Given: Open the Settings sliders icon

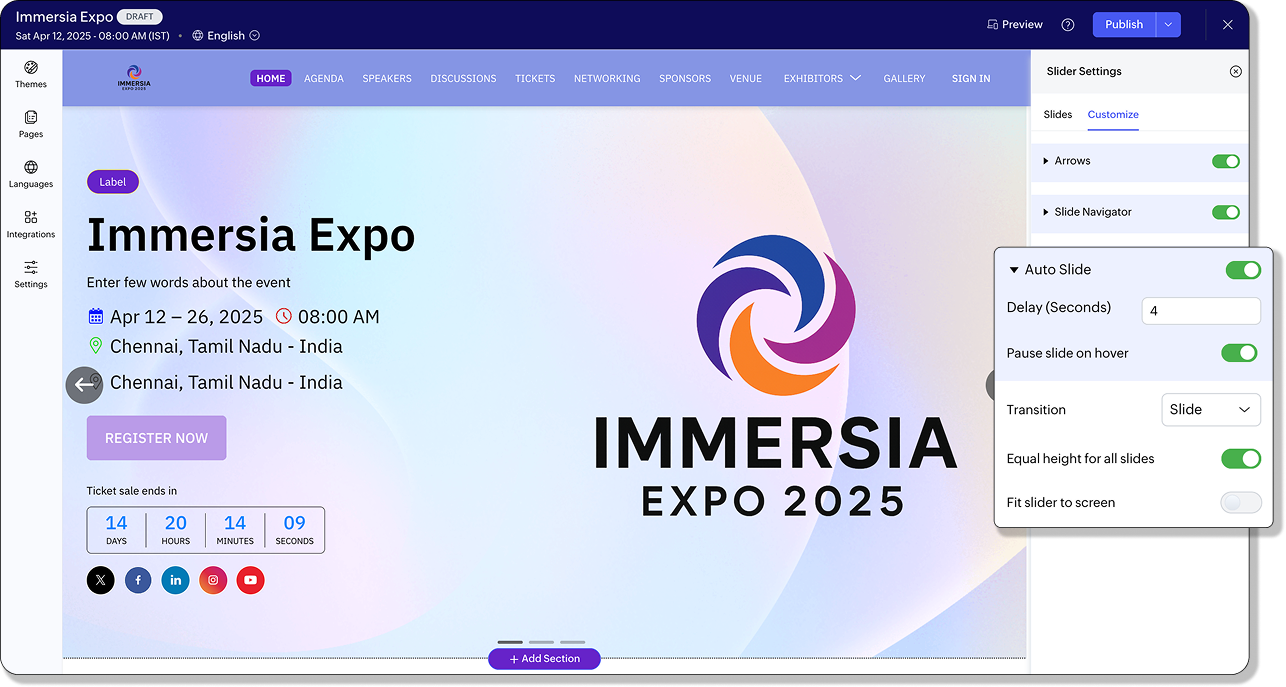Looking at the screenshot, I should pos(31,267).
